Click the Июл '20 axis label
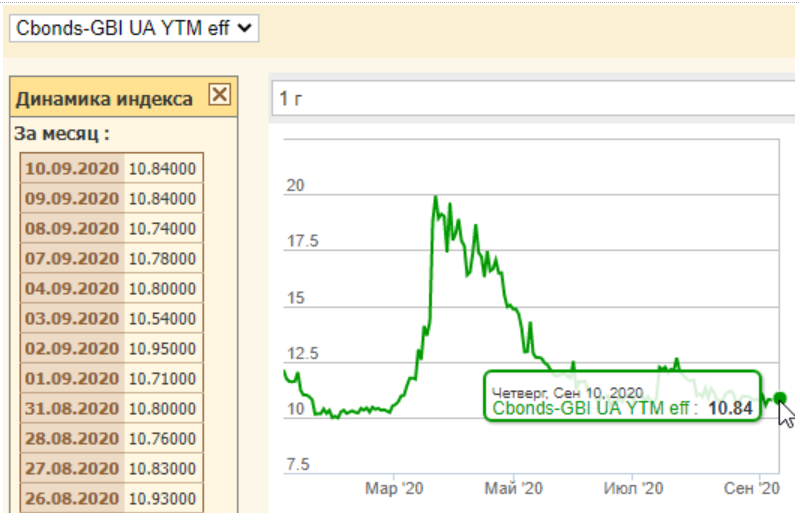Screen dimensions: 800x520 [633, 488]
